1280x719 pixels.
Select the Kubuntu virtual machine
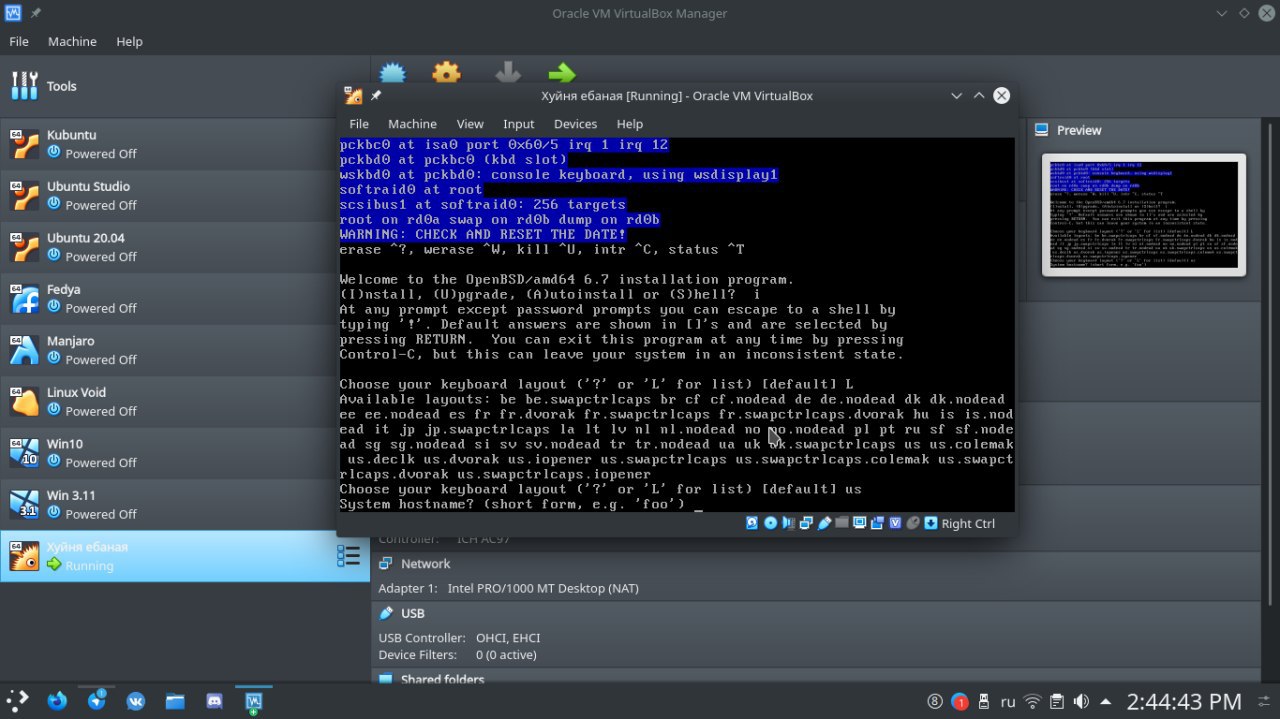(185, 144)
